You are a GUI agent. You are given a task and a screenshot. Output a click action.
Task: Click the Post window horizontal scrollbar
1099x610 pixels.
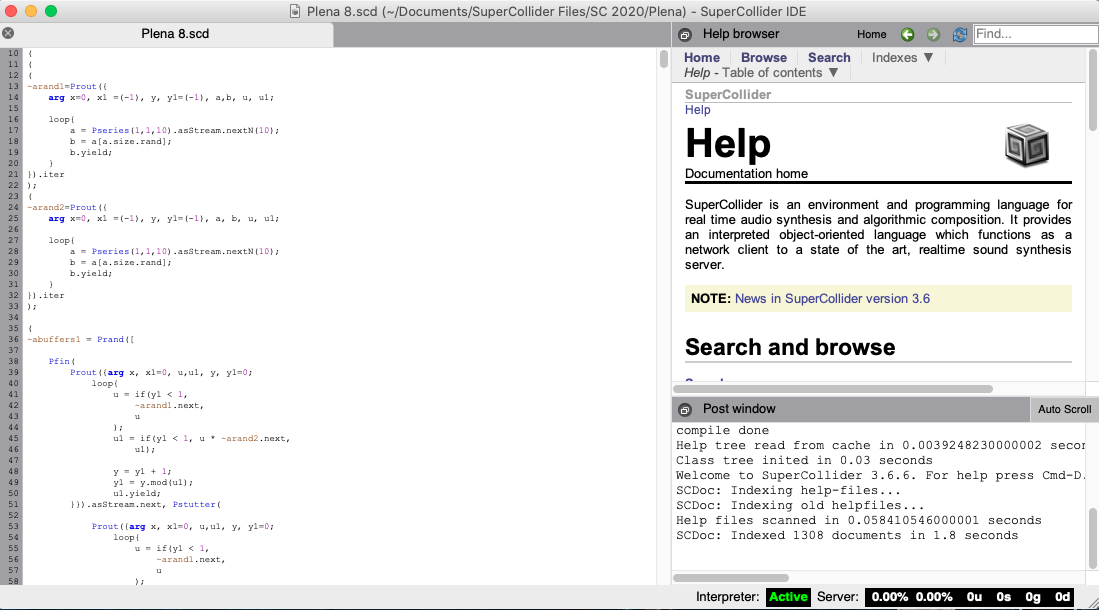(x=731, y=578)
